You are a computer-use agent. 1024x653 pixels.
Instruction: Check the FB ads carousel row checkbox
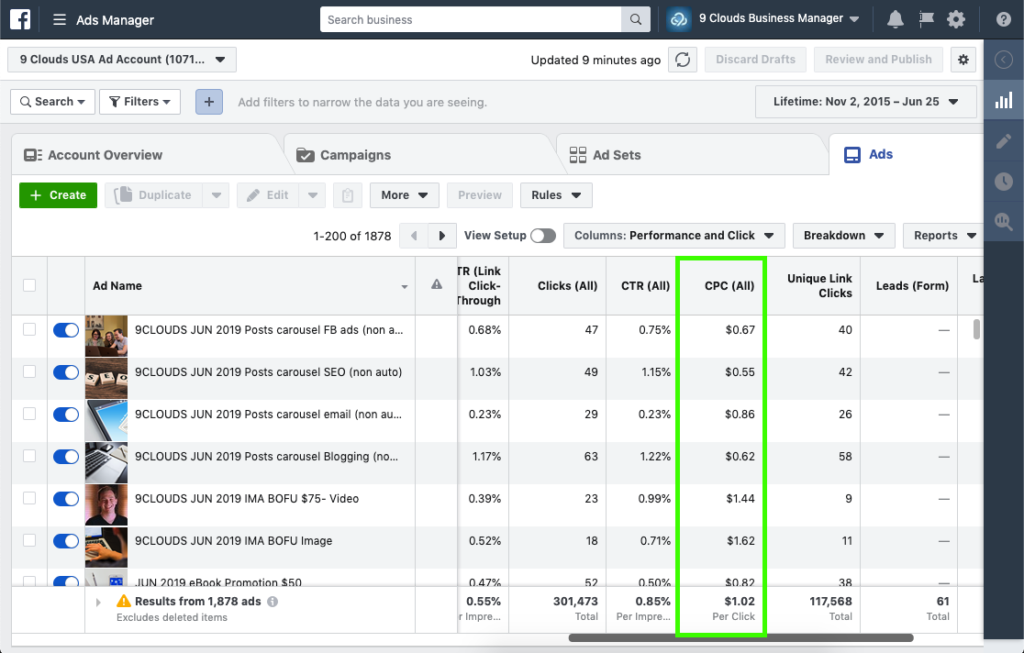click(x=29, y=330)
